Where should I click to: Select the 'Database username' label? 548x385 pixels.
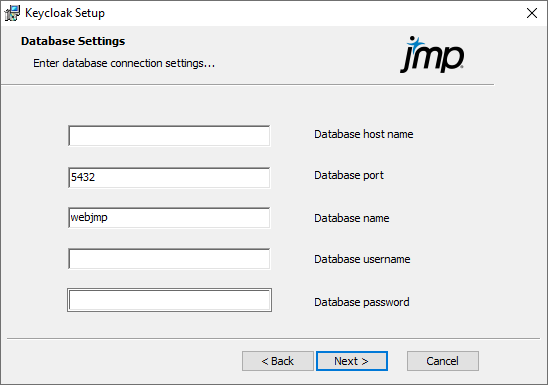point(362,259)
